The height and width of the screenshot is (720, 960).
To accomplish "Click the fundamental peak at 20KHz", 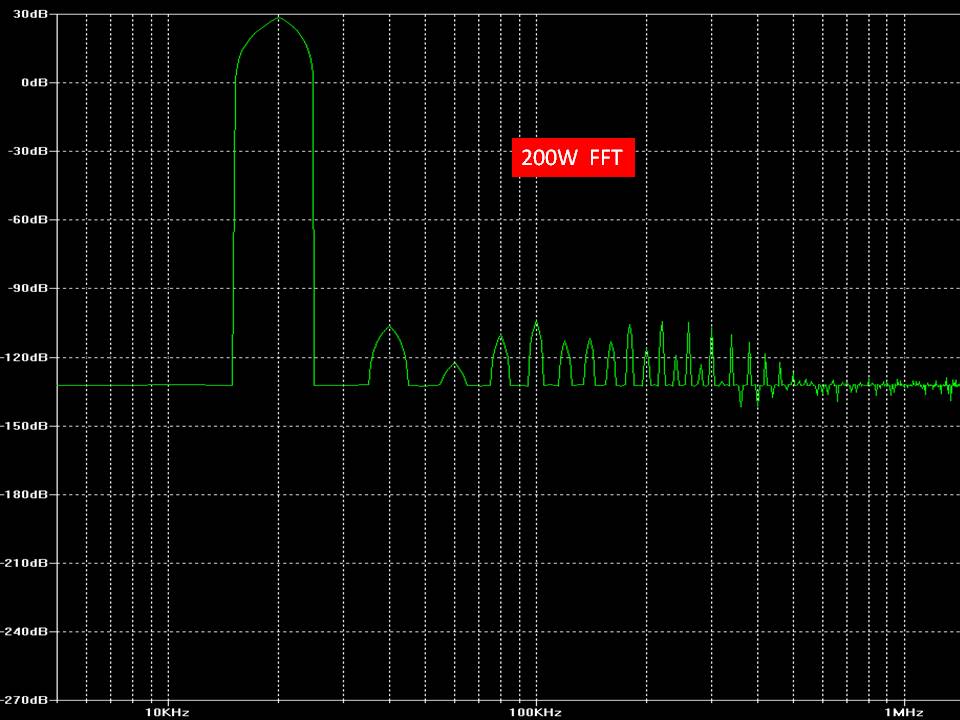I will [279, 17].
